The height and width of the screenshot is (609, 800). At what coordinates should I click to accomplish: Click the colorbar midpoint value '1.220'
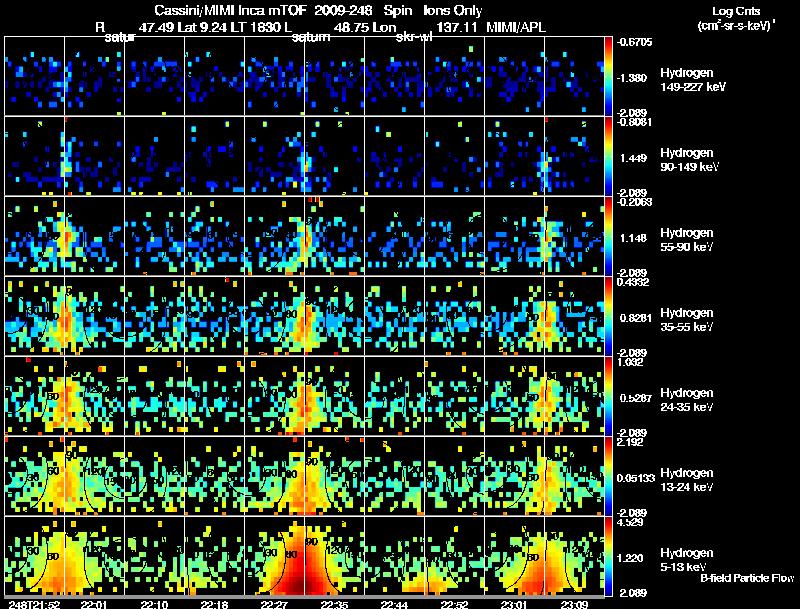pyautogui.click(x=630, y=559)
